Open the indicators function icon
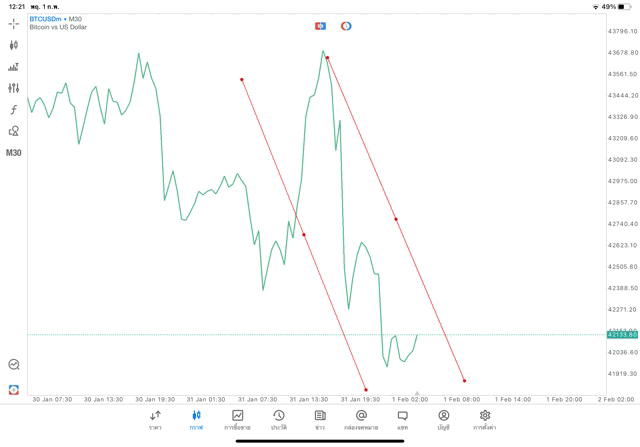Image resolution: width=640 pixels, height=447 pixels. click(14, 110)
